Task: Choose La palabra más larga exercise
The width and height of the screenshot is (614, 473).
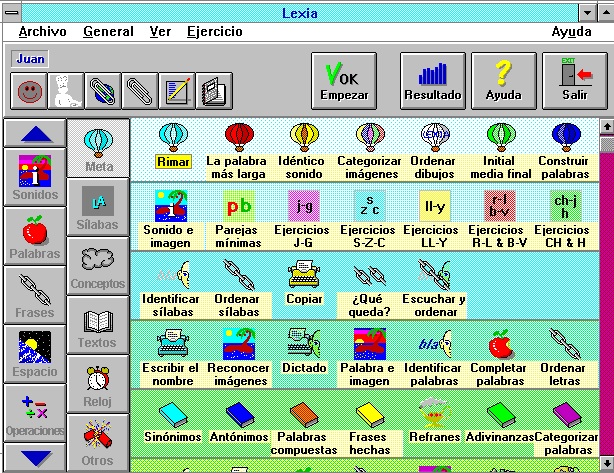Action: [237, 151]
